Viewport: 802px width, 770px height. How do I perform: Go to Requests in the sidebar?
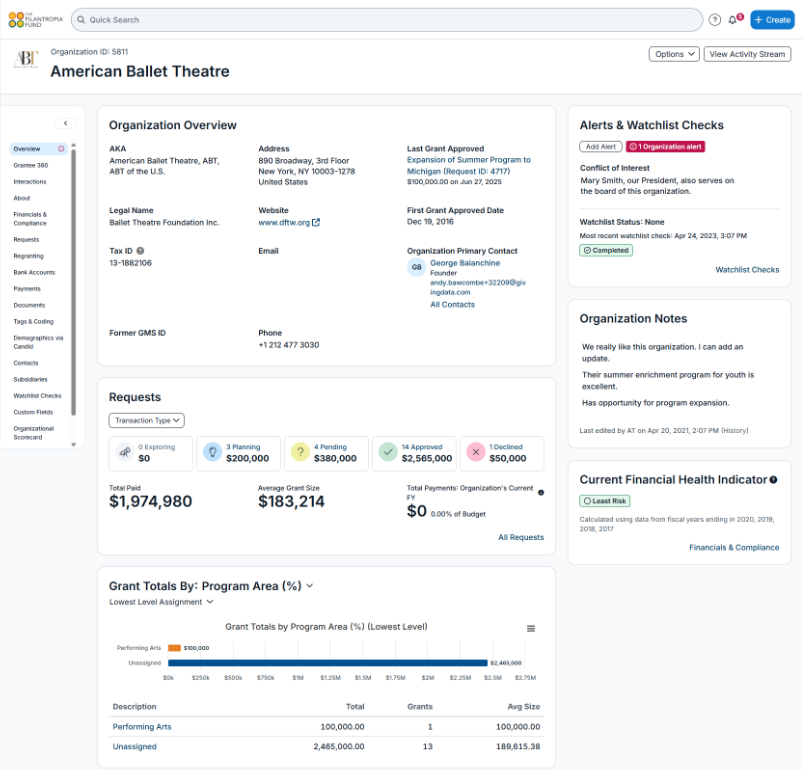pyautogui.click(x=26, y=239)
